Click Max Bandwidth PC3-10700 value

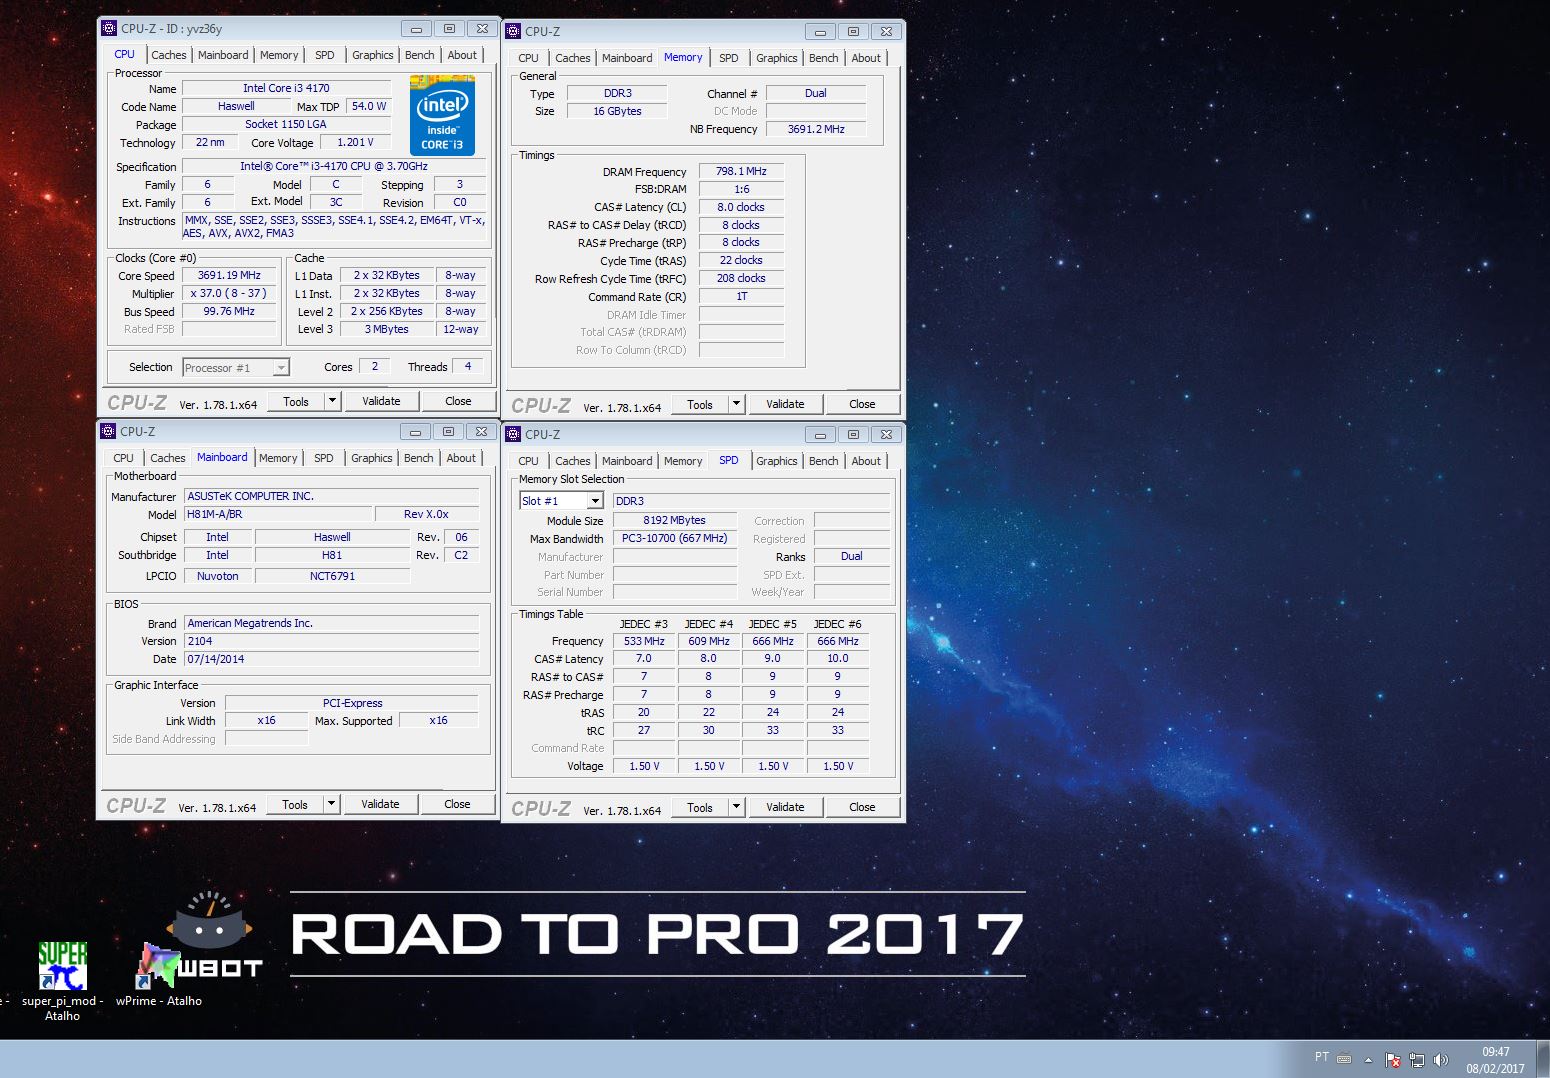(674, 538)
